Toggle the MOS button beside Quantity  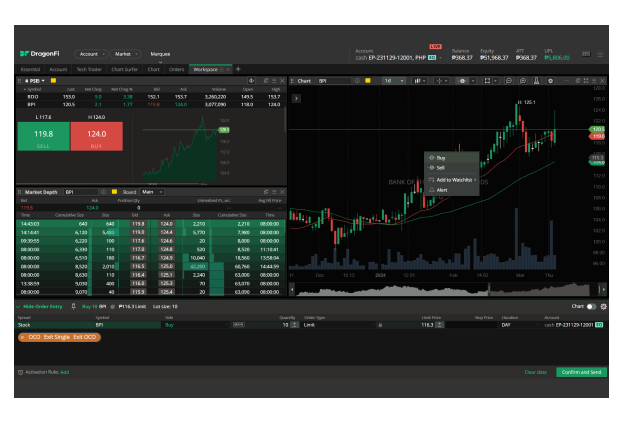(238, 325)
